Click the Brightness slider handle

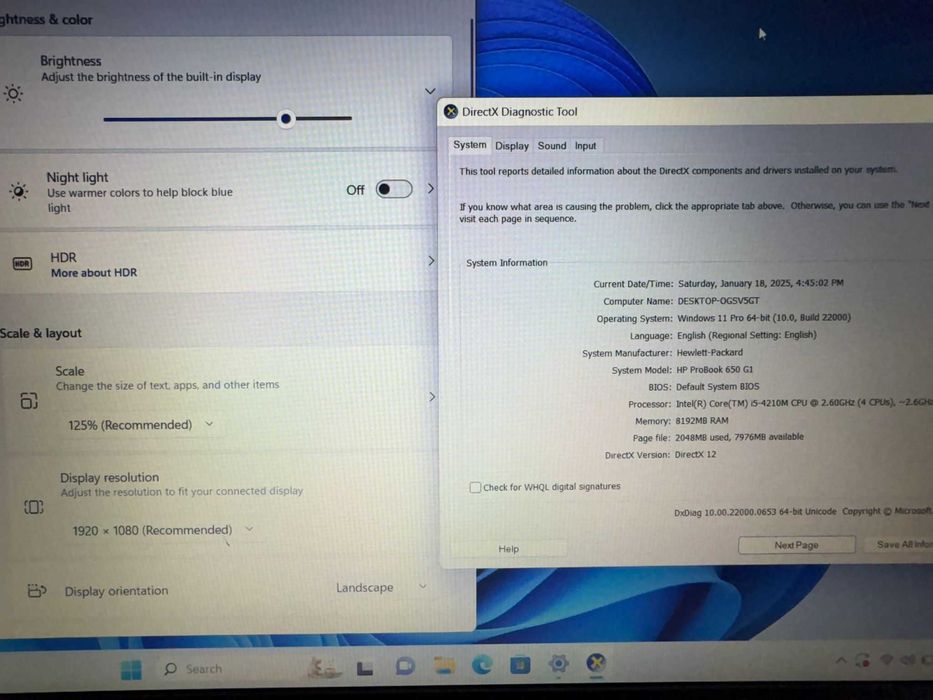(x=286, y=119)
